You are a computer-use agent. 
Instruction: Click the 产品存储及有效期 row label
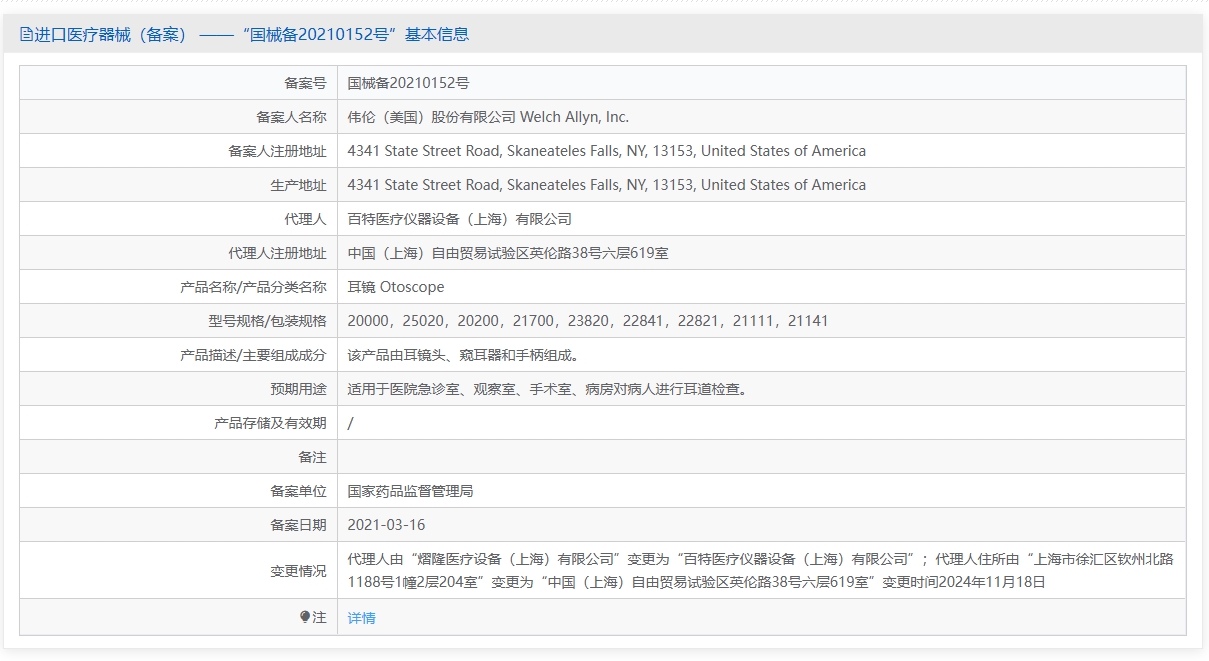270,423
